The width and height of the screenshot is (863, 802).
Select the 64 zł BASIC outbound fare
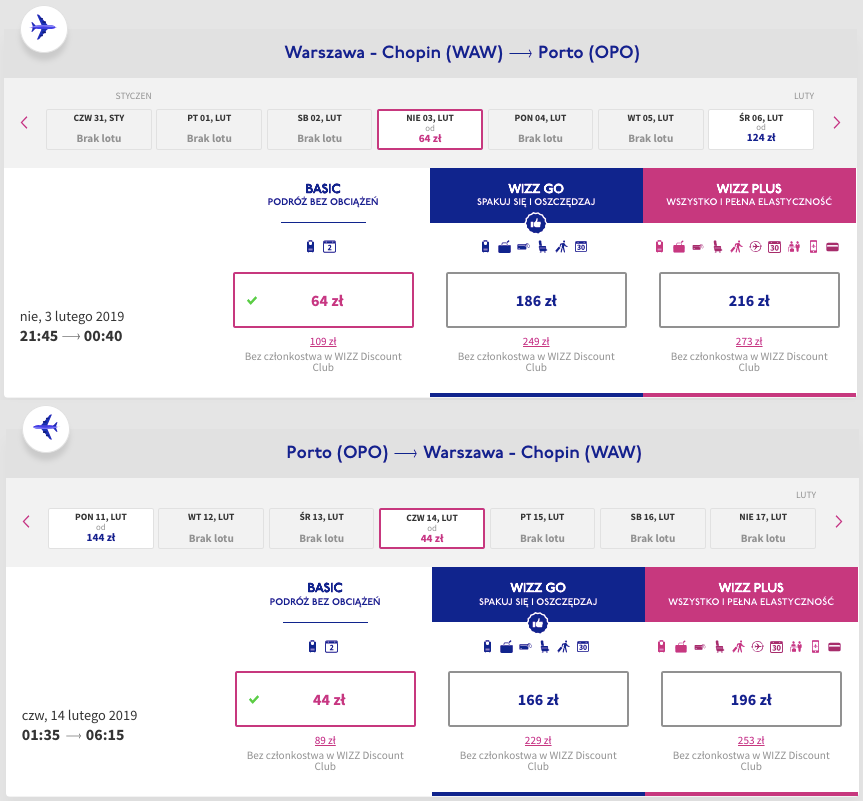tap(323, 300)
